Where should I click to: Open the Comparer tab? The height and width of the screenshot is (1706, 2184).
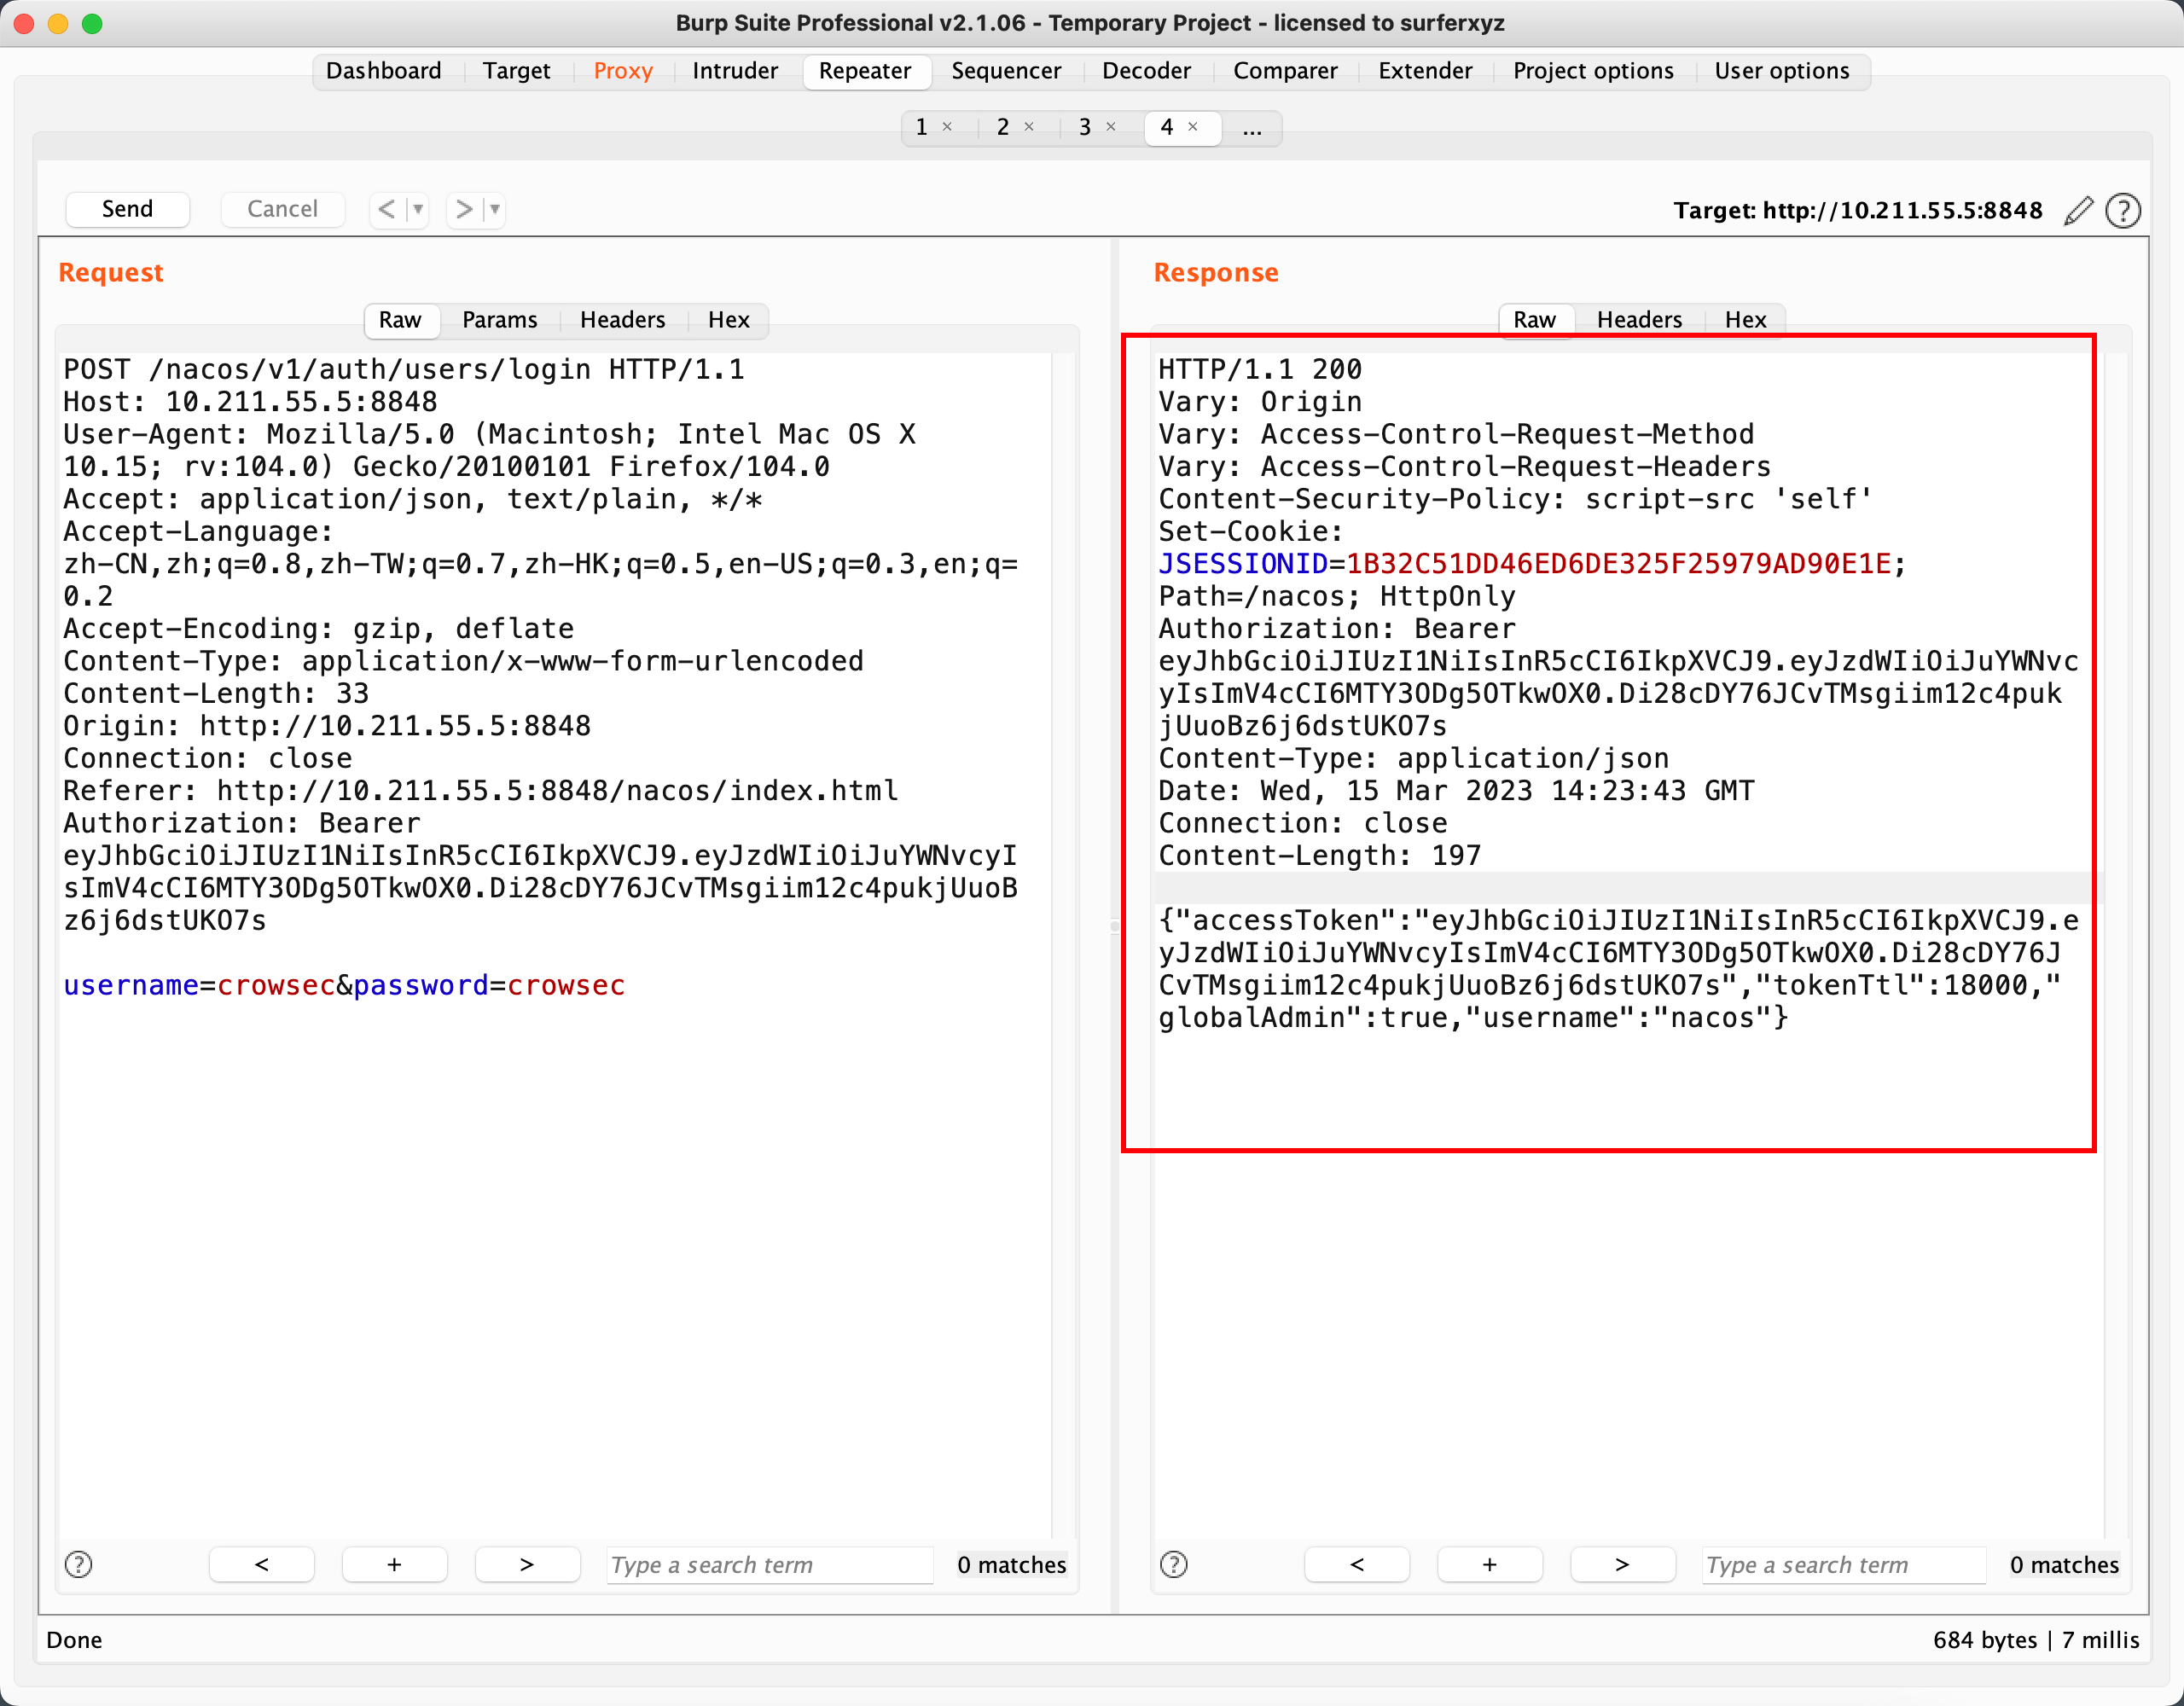click(1285, 71)
